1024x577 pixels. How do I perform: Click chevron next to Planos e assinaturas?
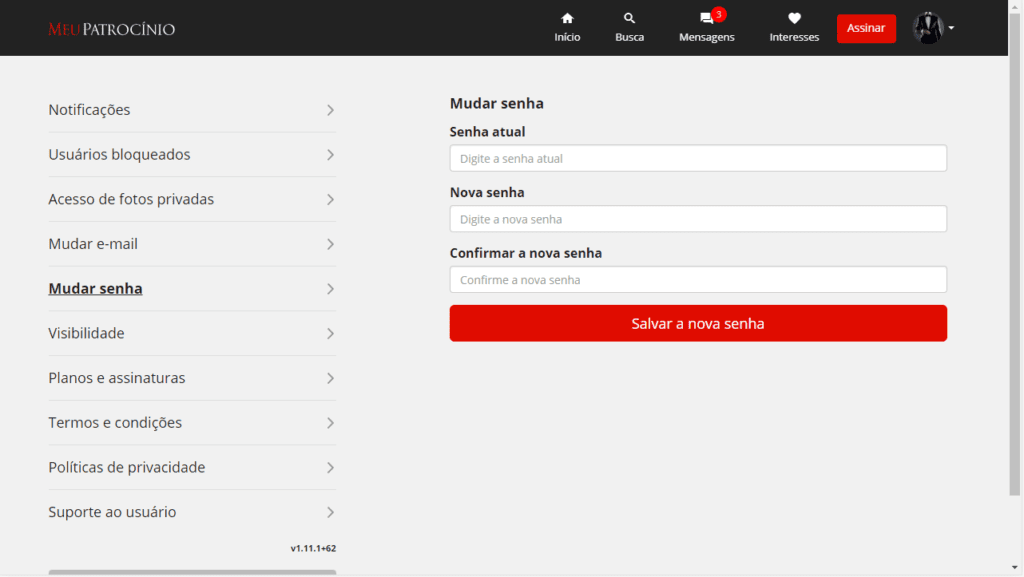[330, 379]
